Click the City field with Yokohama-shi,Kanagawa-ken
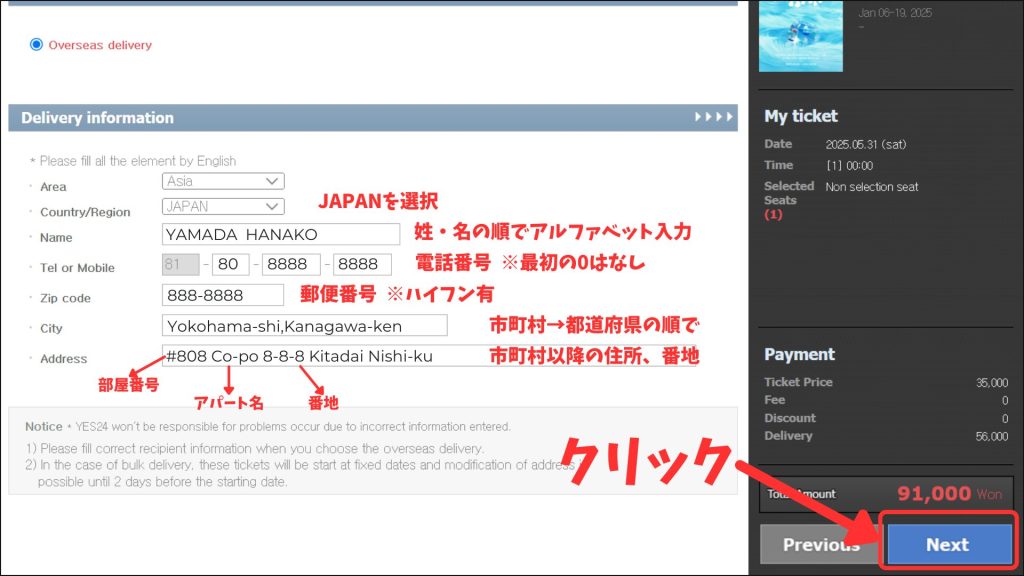Viewport: 1024px width, 576px height. (x=304, y=326)
